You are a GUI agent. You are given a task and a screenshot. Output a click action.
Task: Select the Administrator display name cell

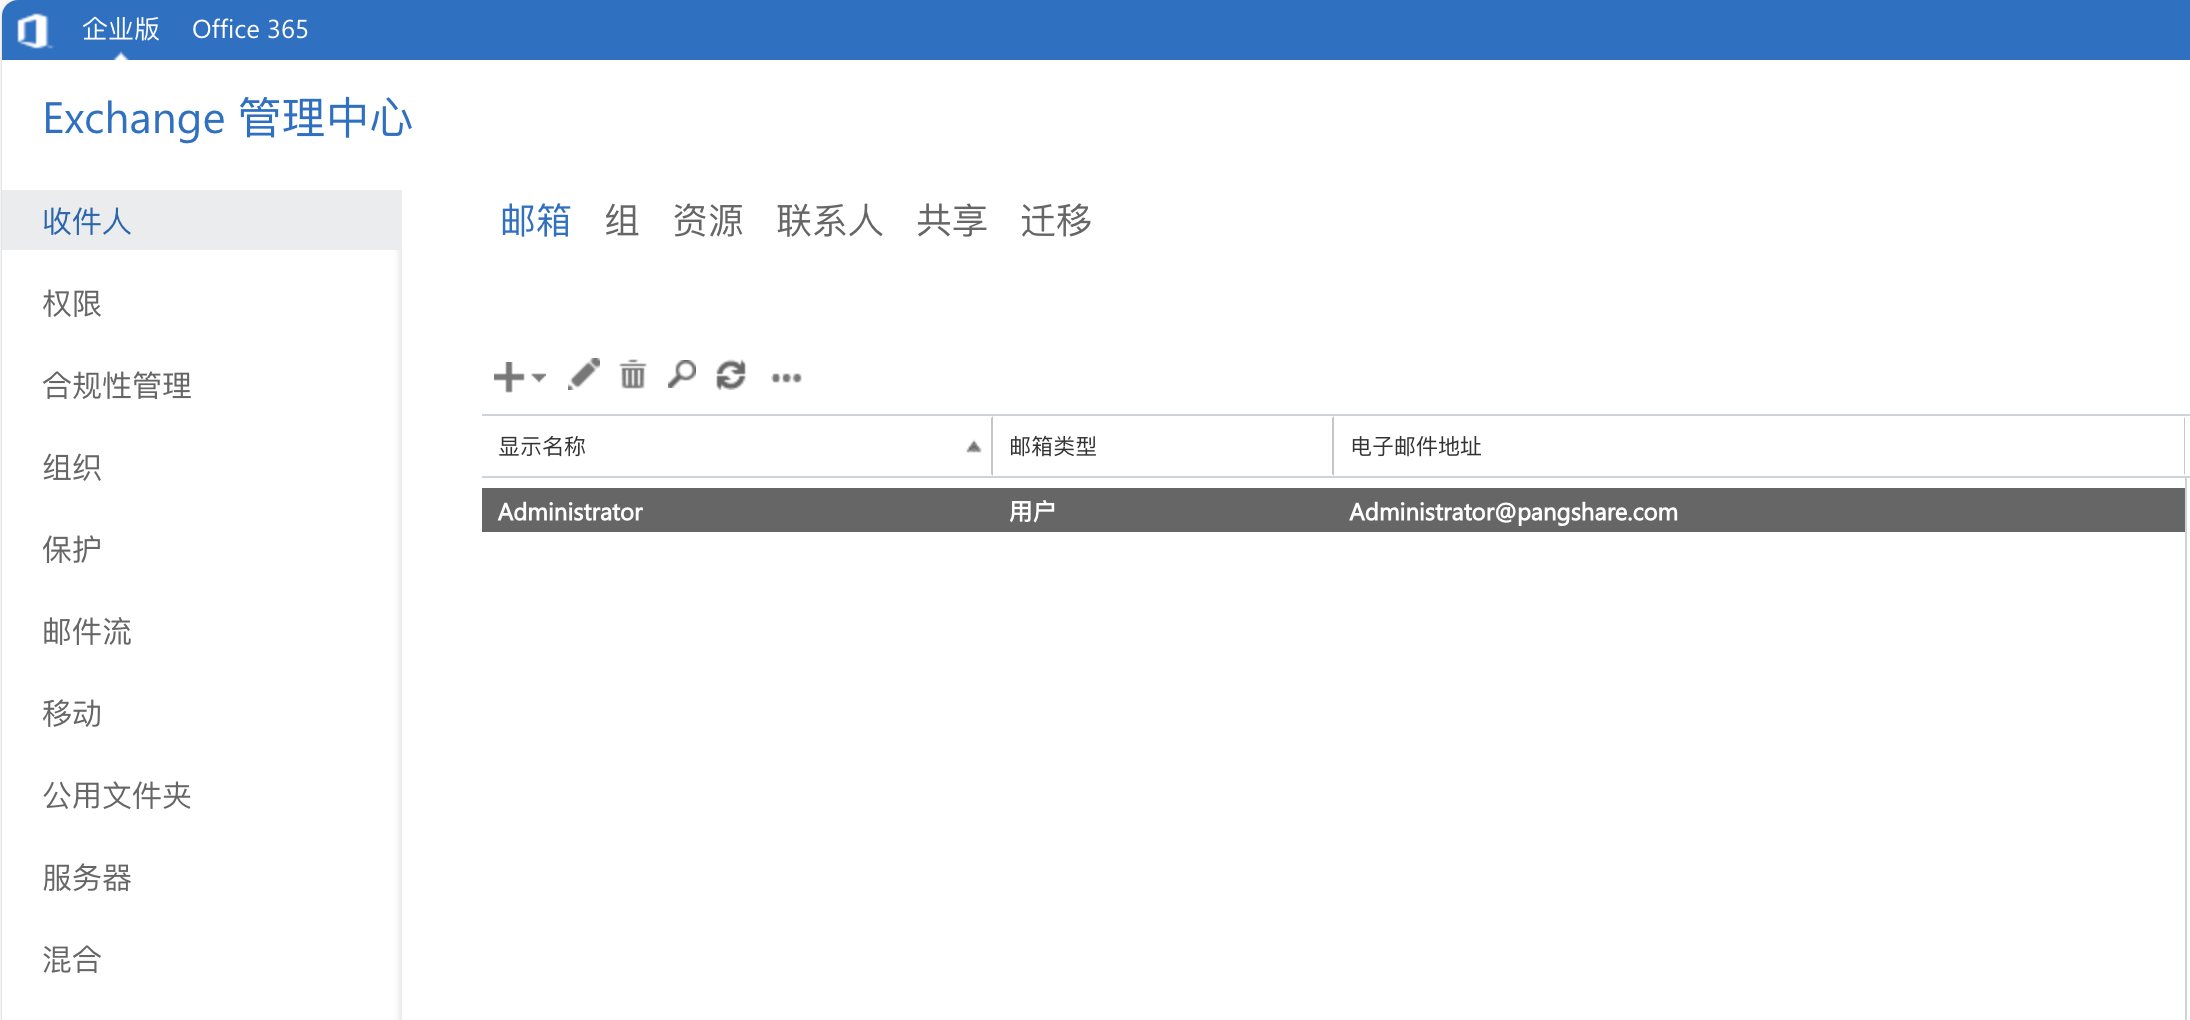(570, 511)
